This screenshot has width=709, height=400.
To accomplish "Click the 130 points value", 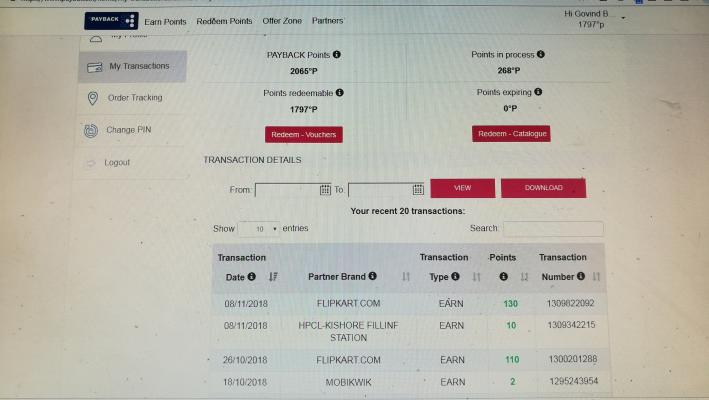I will tap(510, 304).
